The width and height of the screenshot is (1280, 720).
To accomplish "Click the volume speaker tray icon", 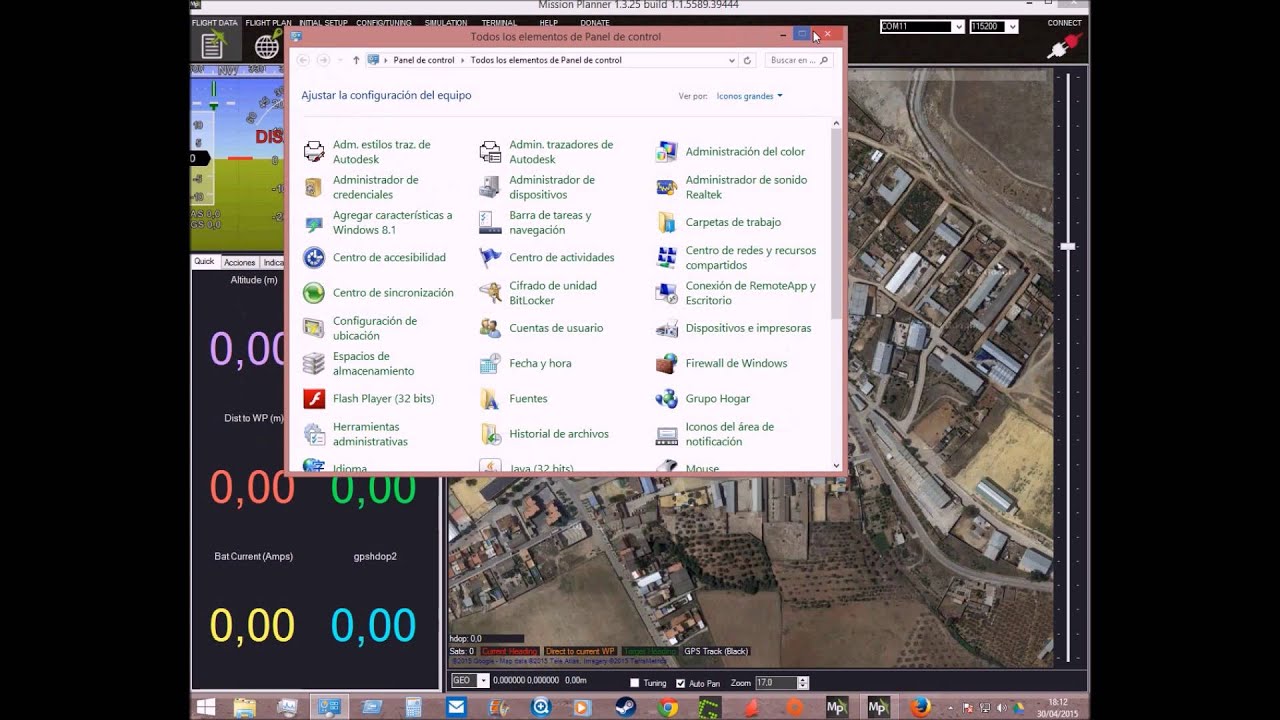I will coord(1002,707).
